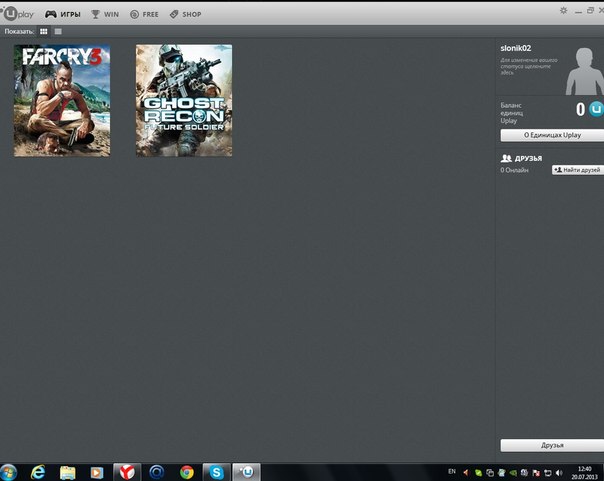
Task: Open File Explorer from taskbar
Action: pos(67,473)
